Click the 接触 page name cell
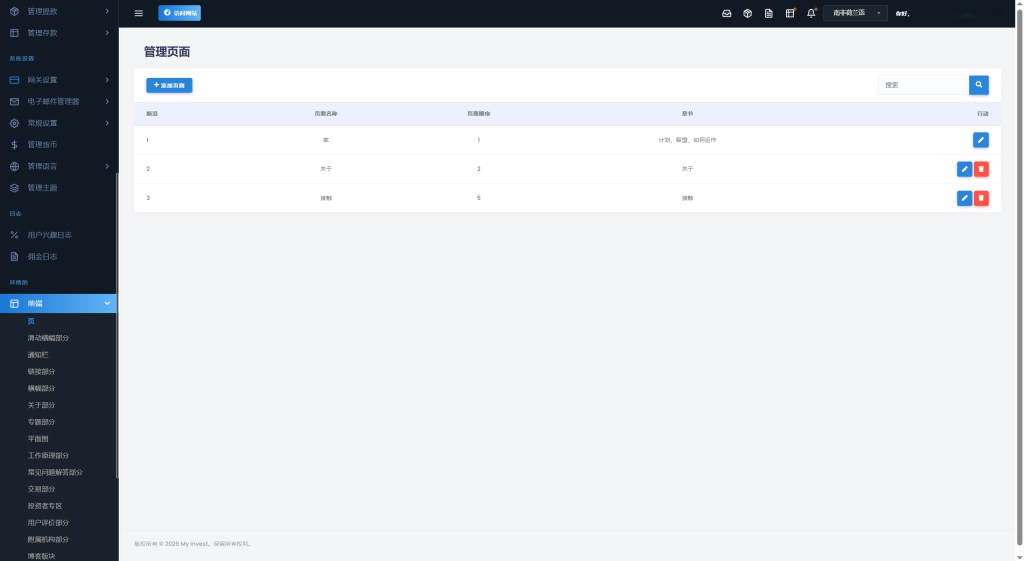Screen dimensions: 1024x561 (x=326, y=198)
